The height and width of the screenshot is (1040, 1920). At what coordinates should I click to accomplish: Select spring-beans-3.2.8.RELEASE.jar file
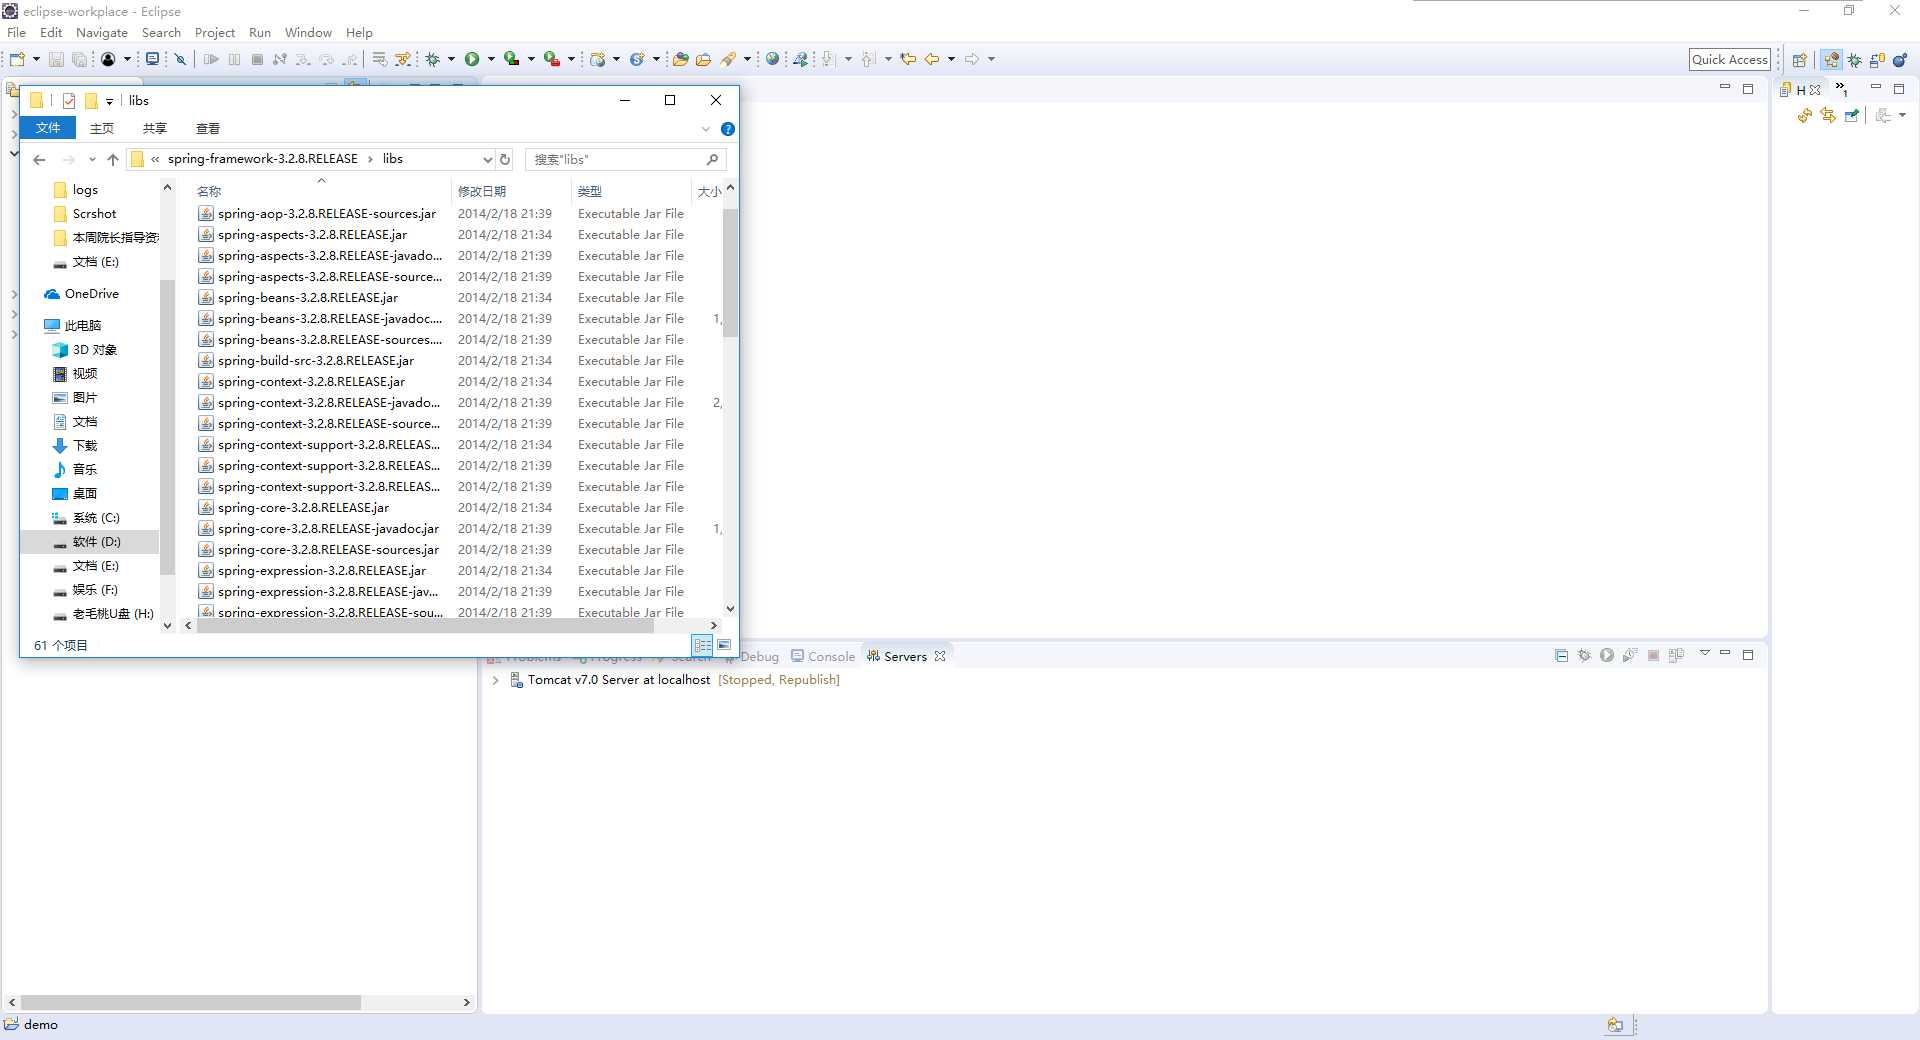pos(307,298)
